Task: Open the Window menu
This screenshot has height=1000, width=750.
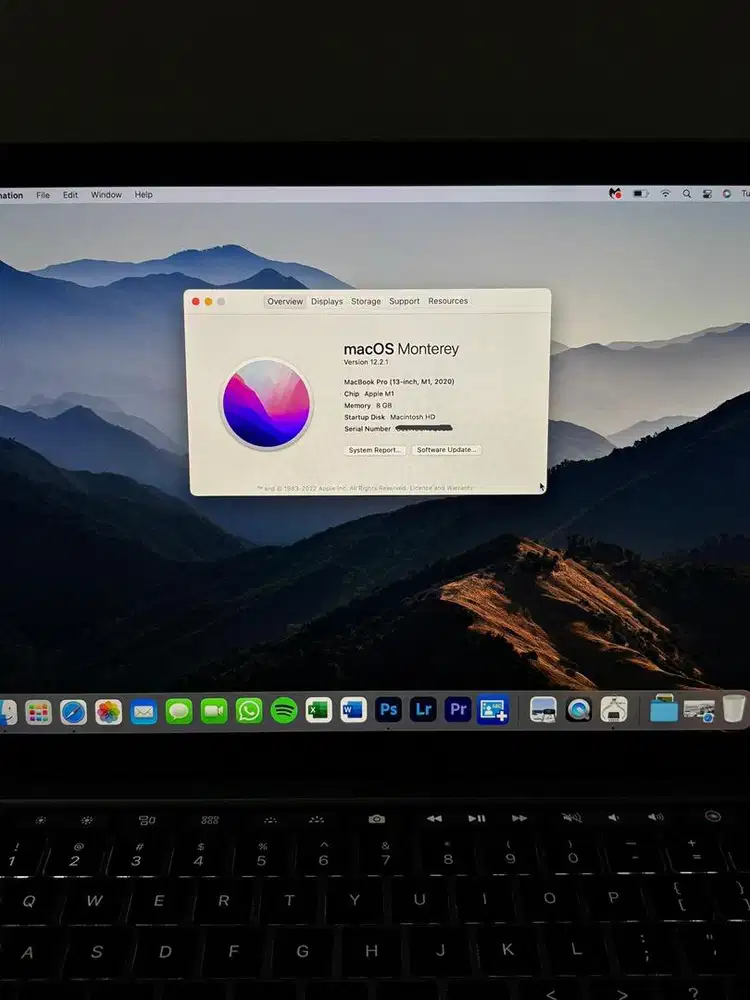Action: tap(106, 195)
